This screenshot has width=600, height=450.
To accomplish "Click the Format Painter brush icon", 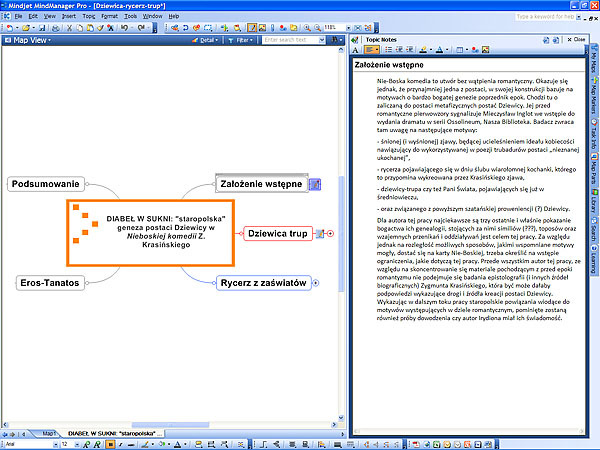I will (100, 28).
